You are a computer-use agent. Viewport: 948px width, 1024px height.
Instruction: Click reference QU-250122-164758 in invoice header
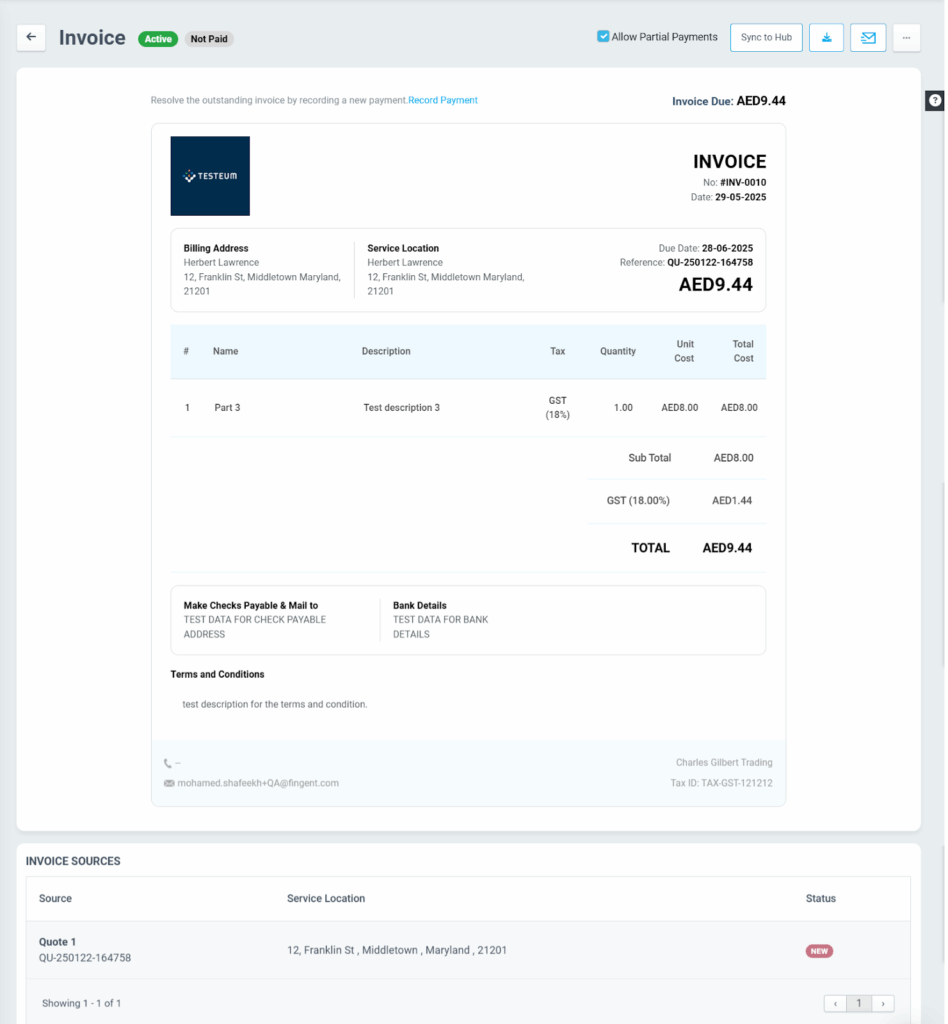click(x=710, y=263)
